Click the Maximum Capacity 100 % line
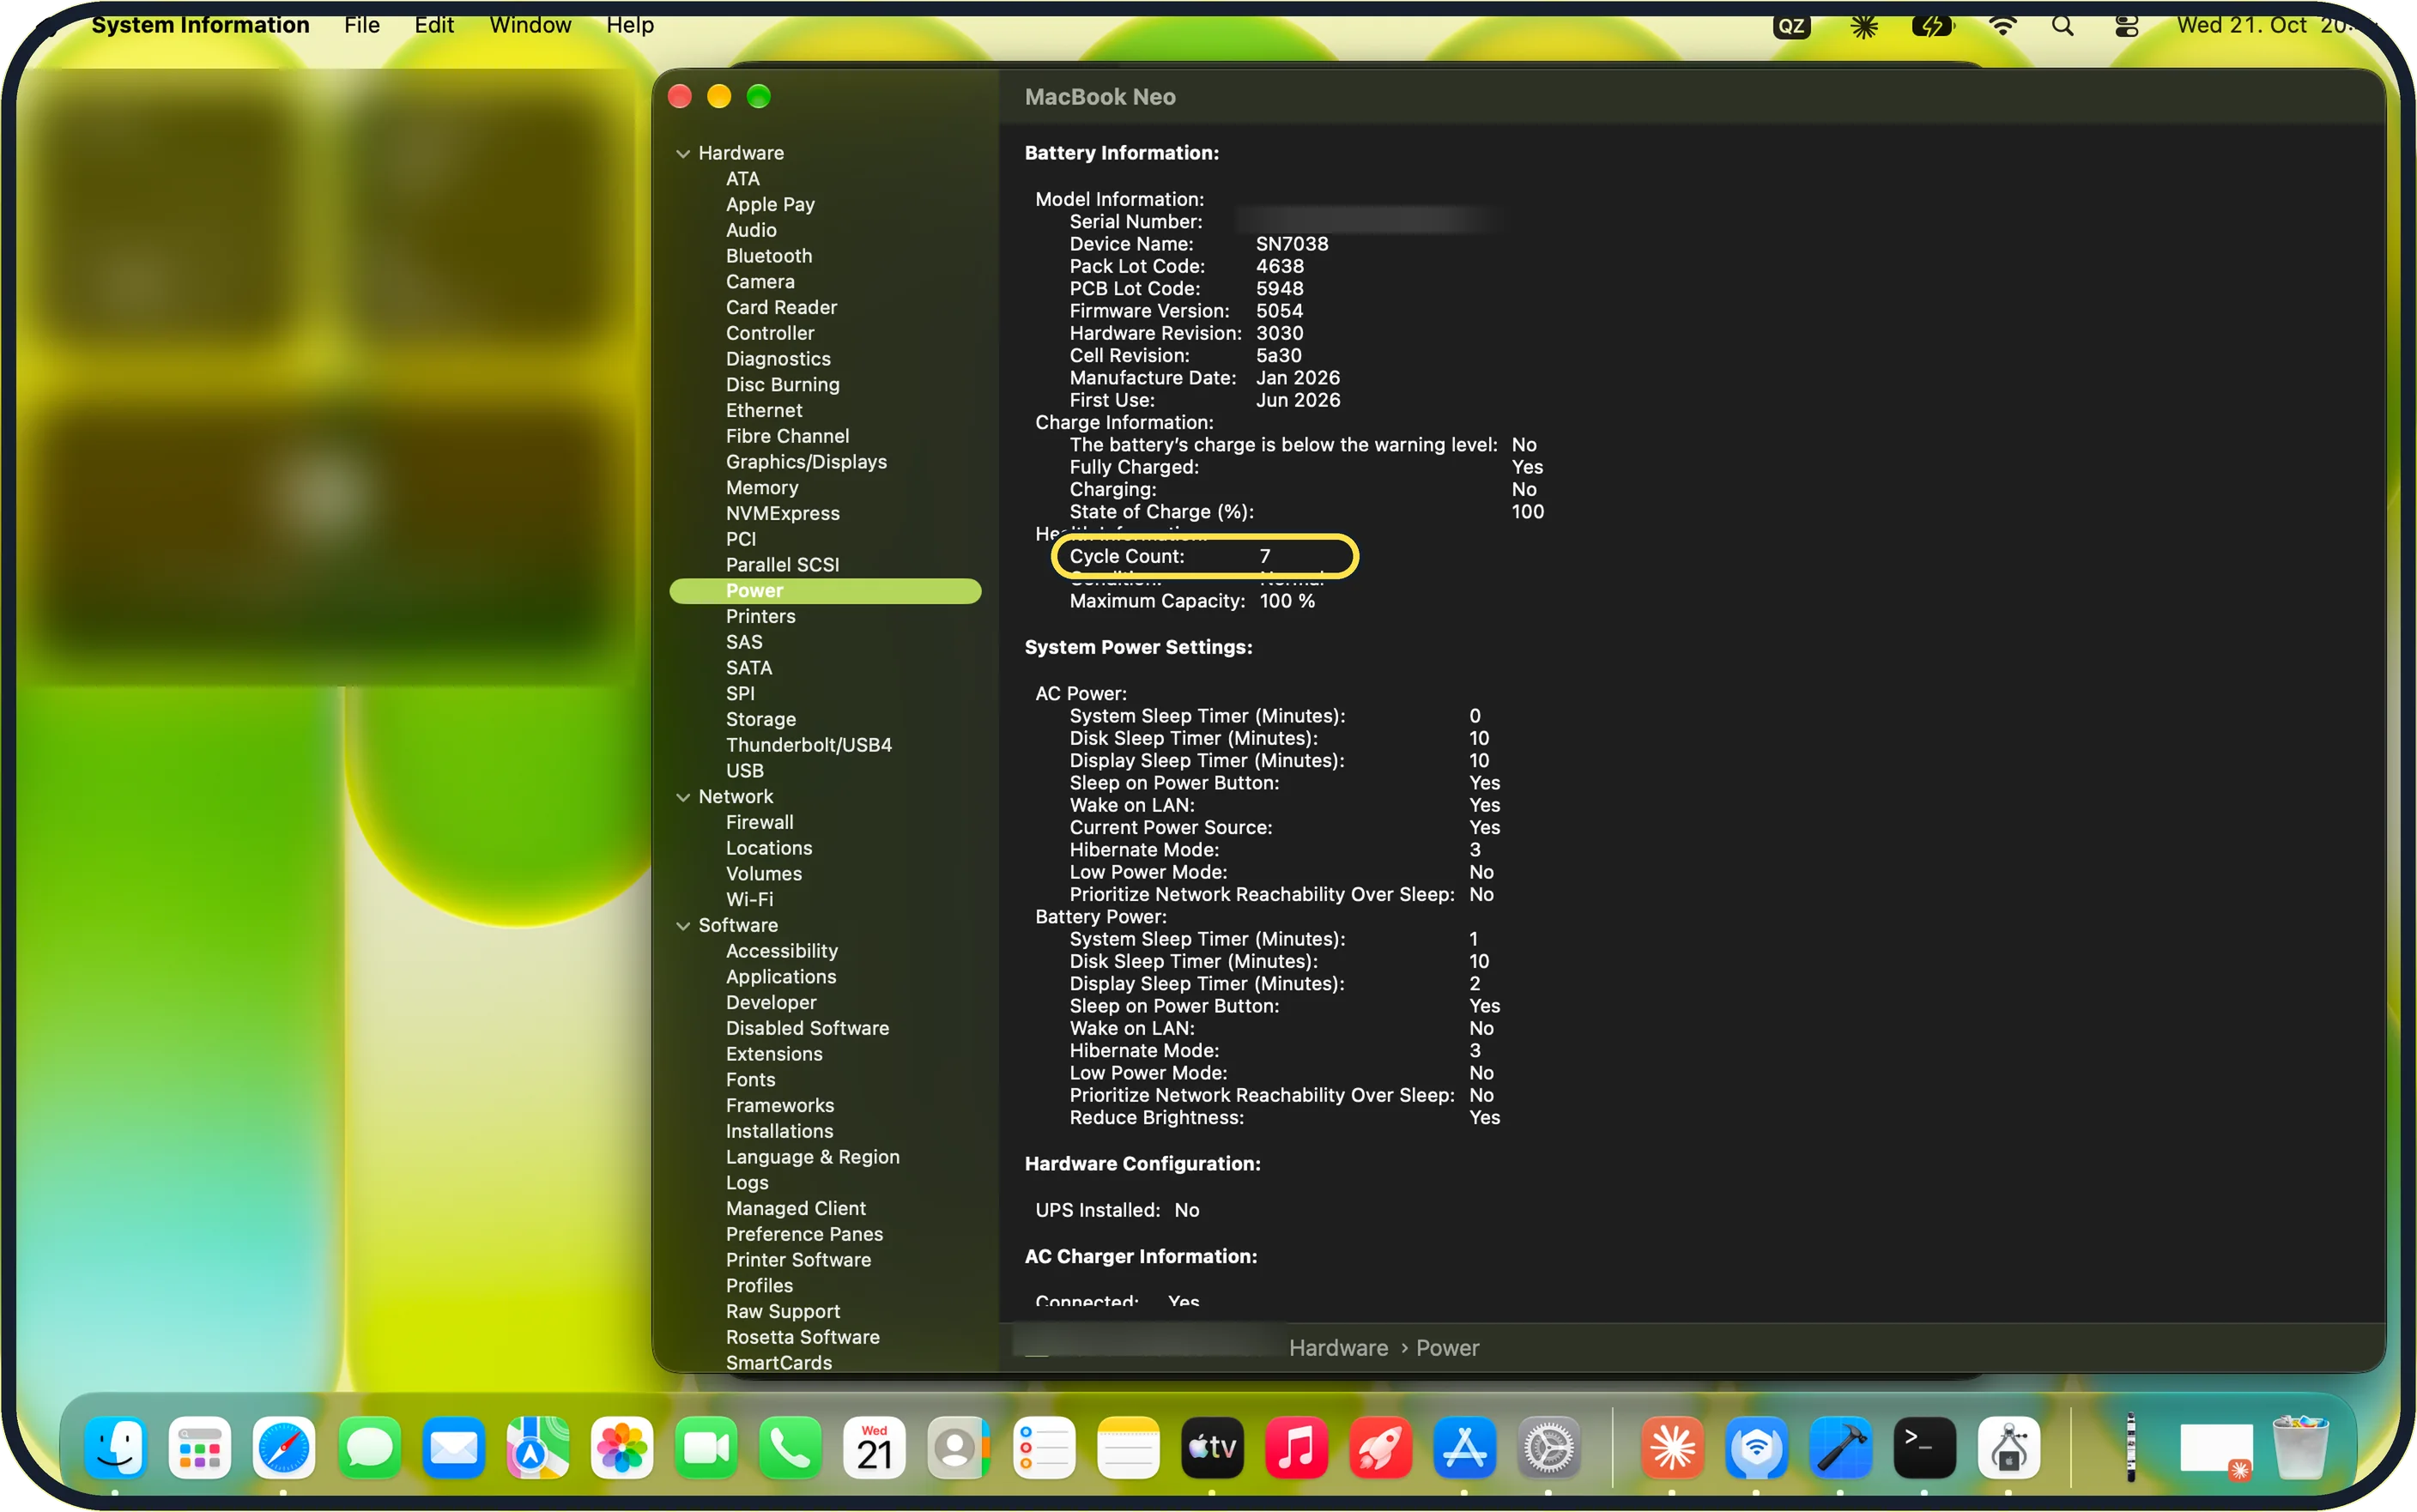 point(1192,601)
